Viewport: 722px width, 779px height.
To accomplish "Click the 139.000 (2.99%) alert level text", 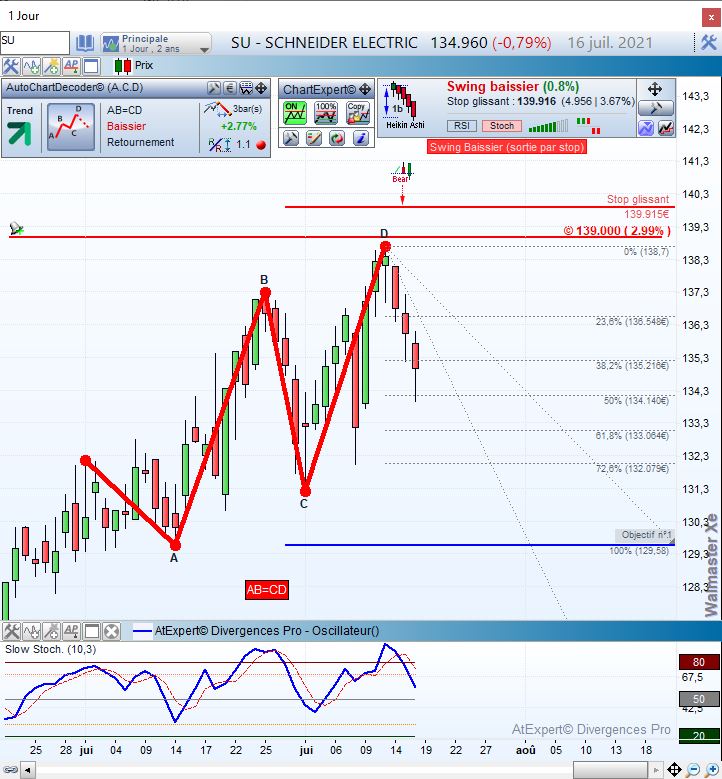I will point(617,231).
